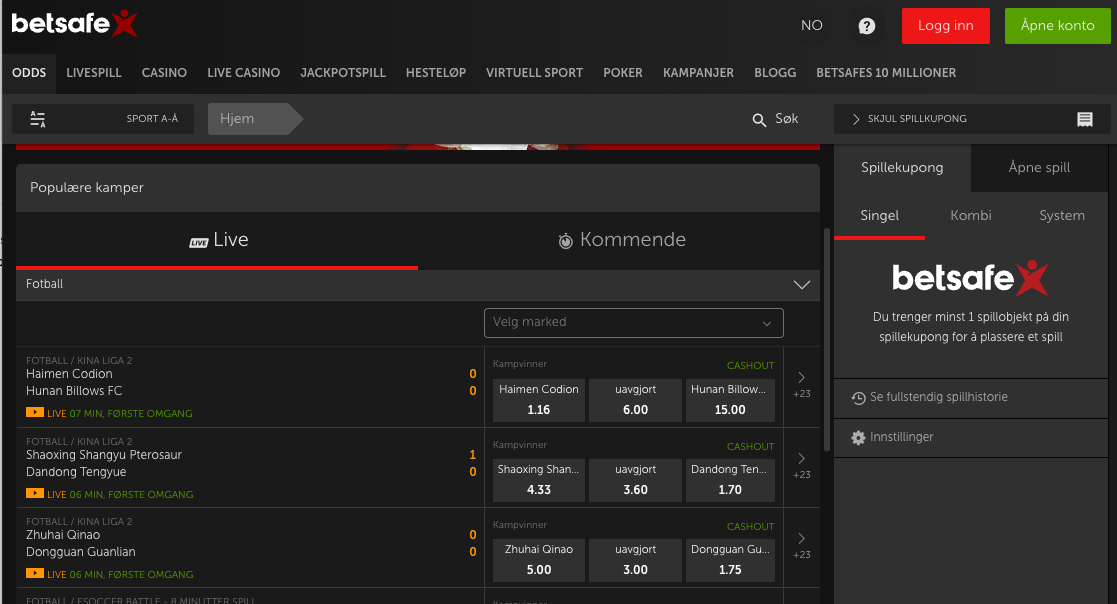The height and width of the screenshot is (604, 1117).
Task: Click the Logg inn button
Action: [945, 26]
